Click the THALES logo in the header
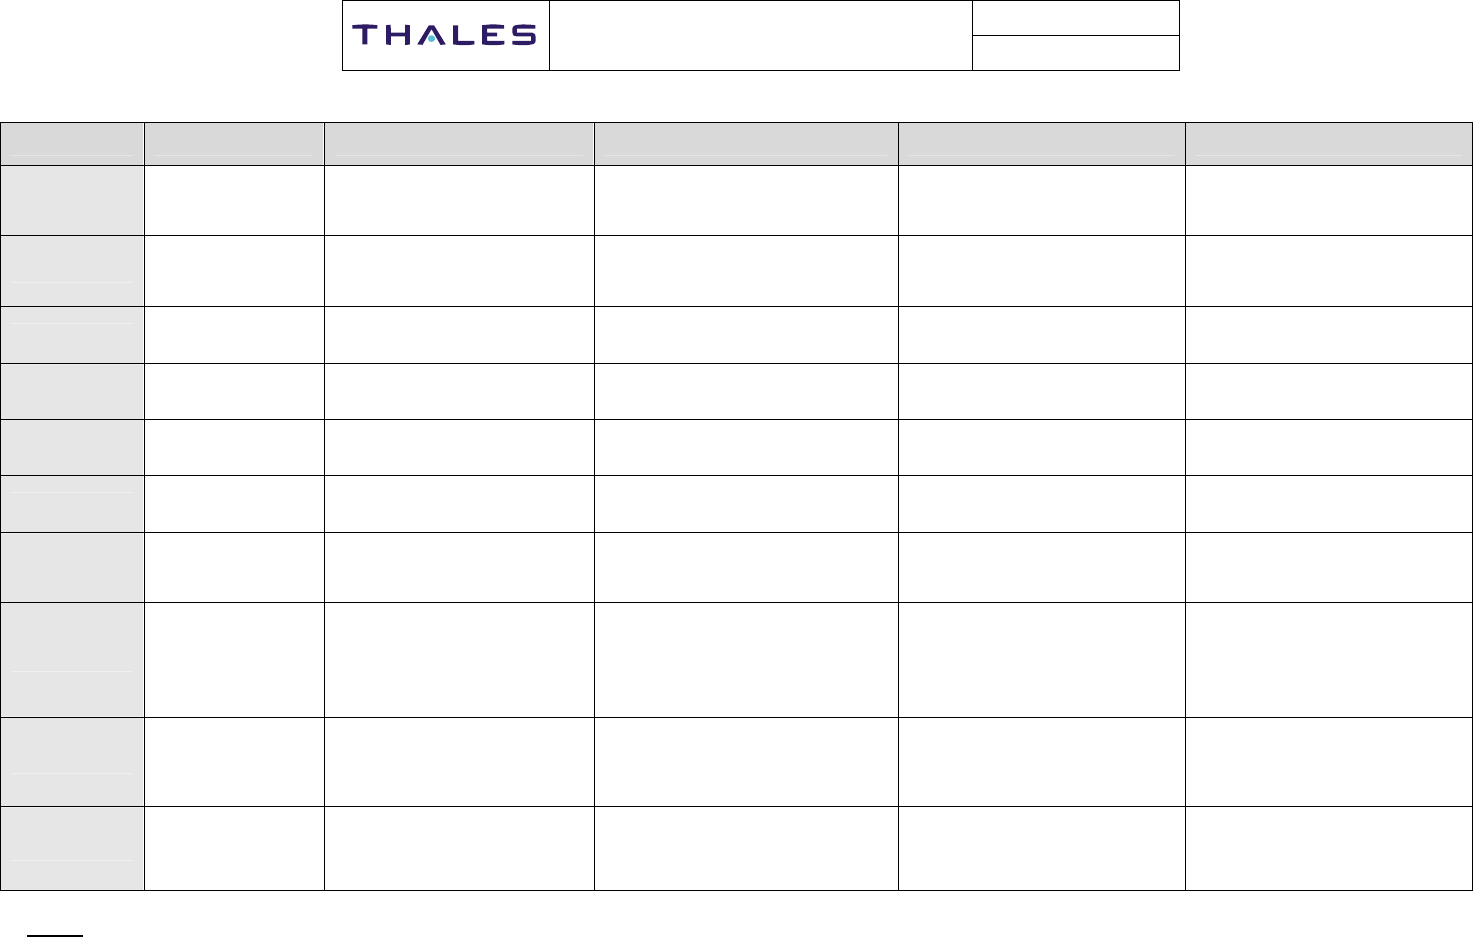The width and height of the screenshot is (1473, 937). click(x=445, y=36)
